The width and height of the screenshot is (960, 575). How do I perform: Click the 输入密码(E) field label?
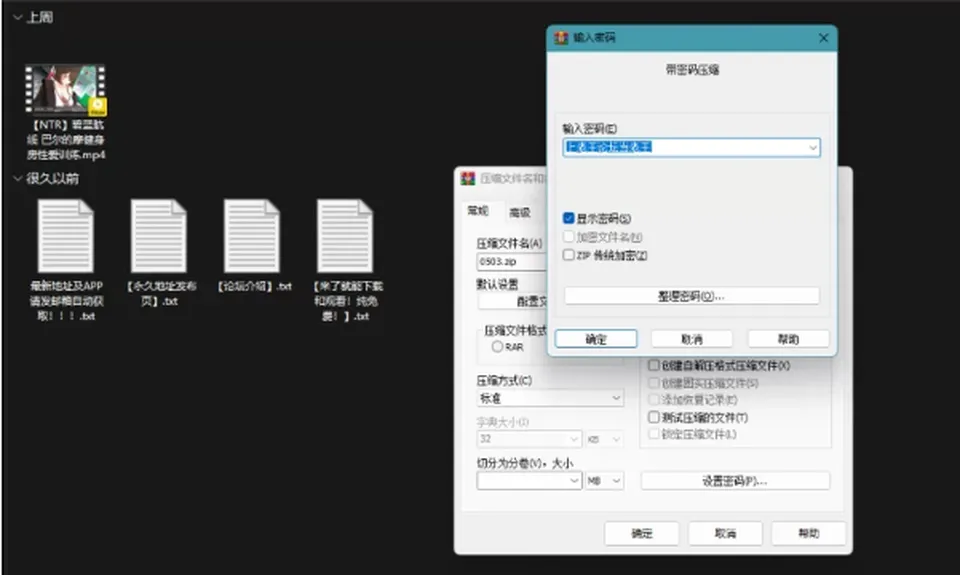[590, 129]
